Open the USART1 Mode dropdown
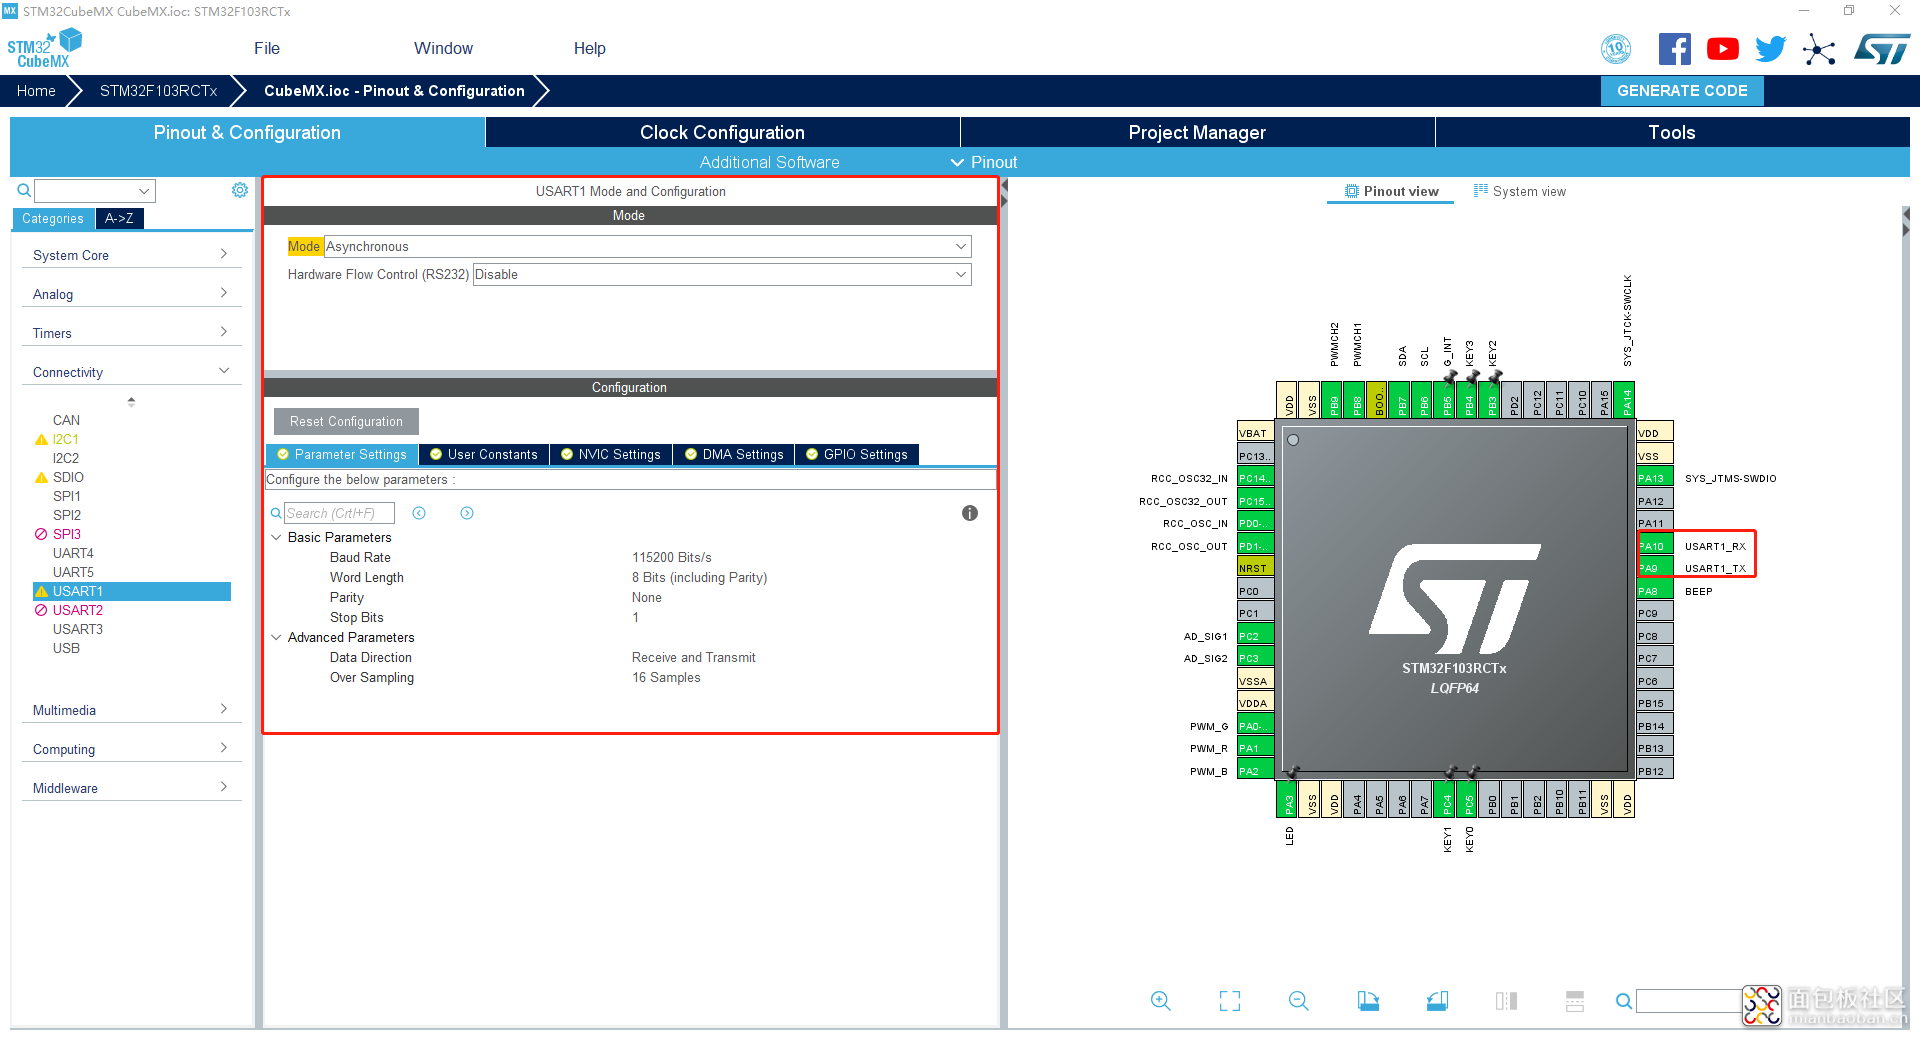This screenshot has width=1920, height=1037. (x=647, y=246)
